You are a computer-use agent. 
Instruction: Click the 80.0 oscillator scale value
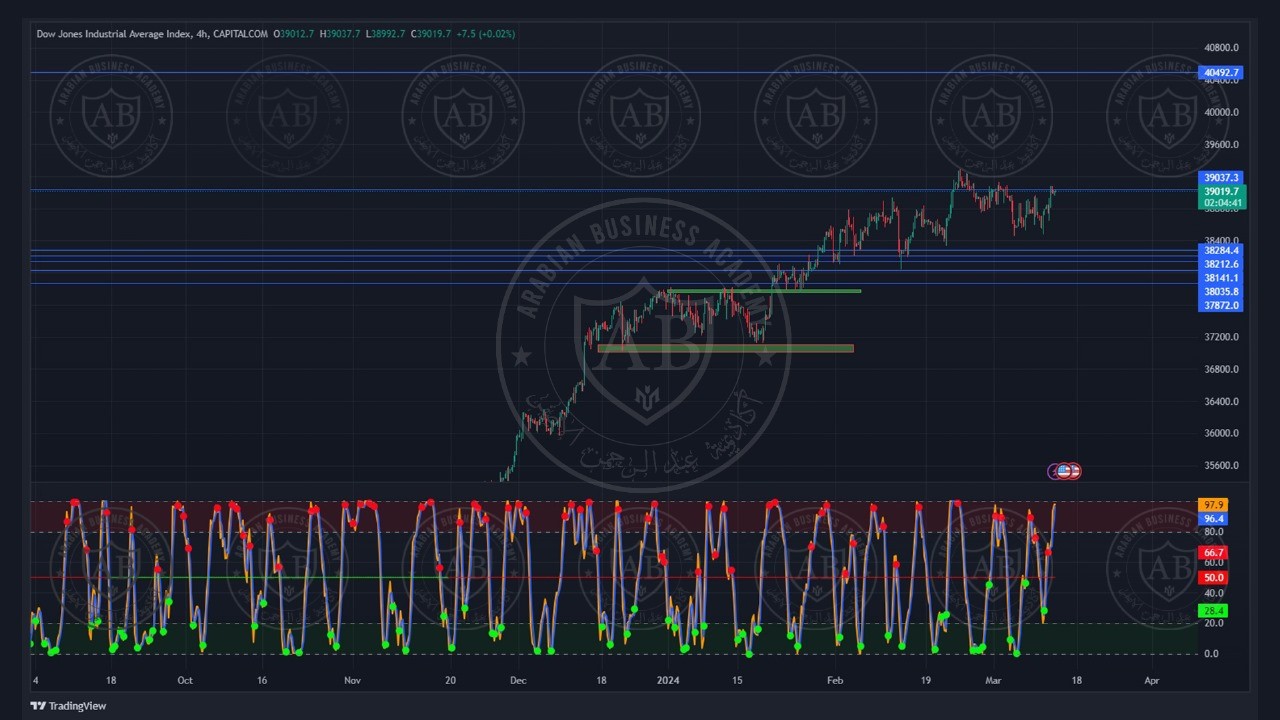click(x=1212, y=532)
